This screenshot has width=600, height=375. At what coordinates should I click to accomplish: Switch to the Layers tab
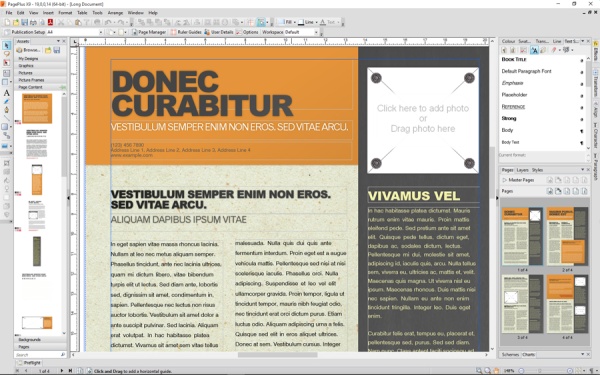tap(522, 170)
